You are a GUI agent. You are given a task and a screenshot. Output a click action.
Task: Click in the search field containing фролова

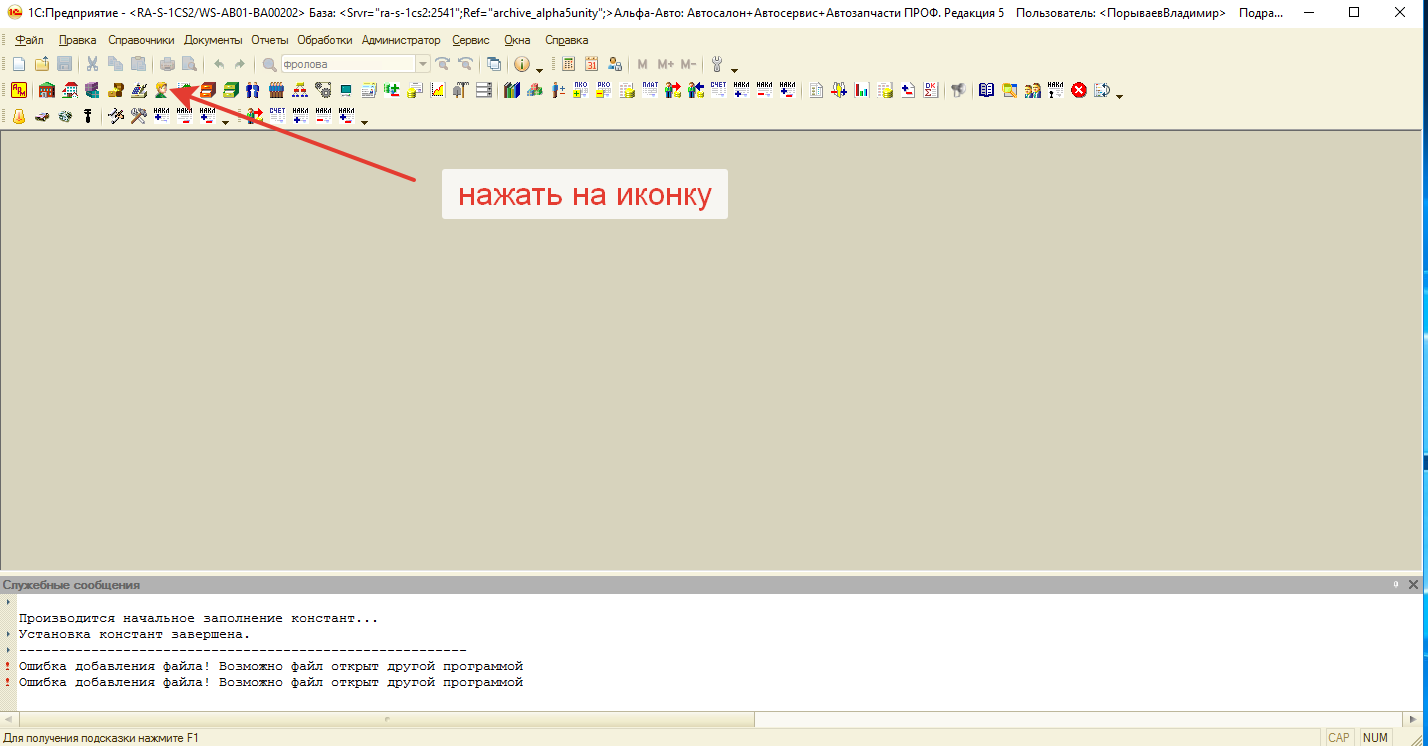(x=346, y=64)
